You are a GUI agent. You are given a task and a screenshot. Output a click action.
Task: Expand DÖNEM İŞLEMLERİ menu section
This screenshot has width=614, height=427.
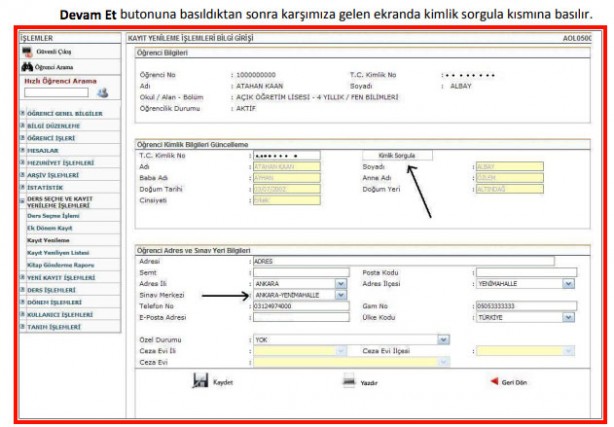tap(23, 302)
